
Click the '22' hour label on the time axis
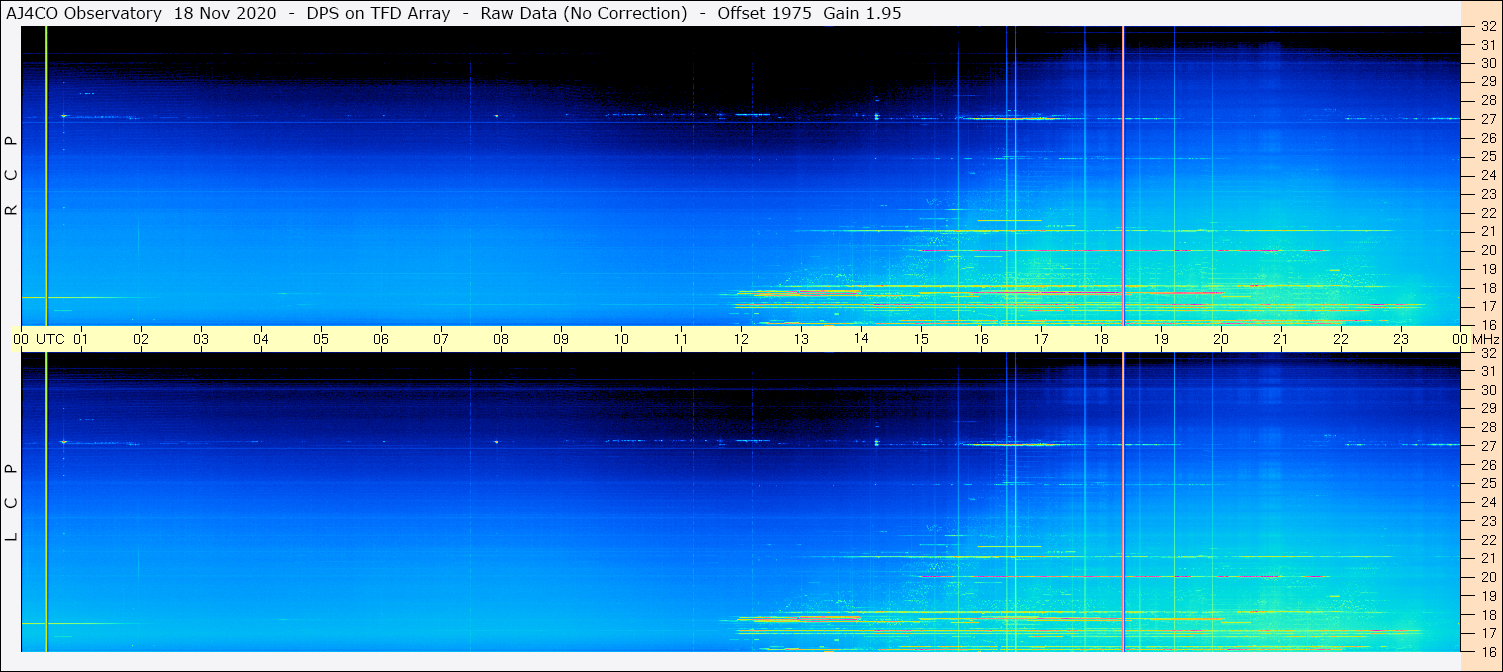coord(1341,339)
